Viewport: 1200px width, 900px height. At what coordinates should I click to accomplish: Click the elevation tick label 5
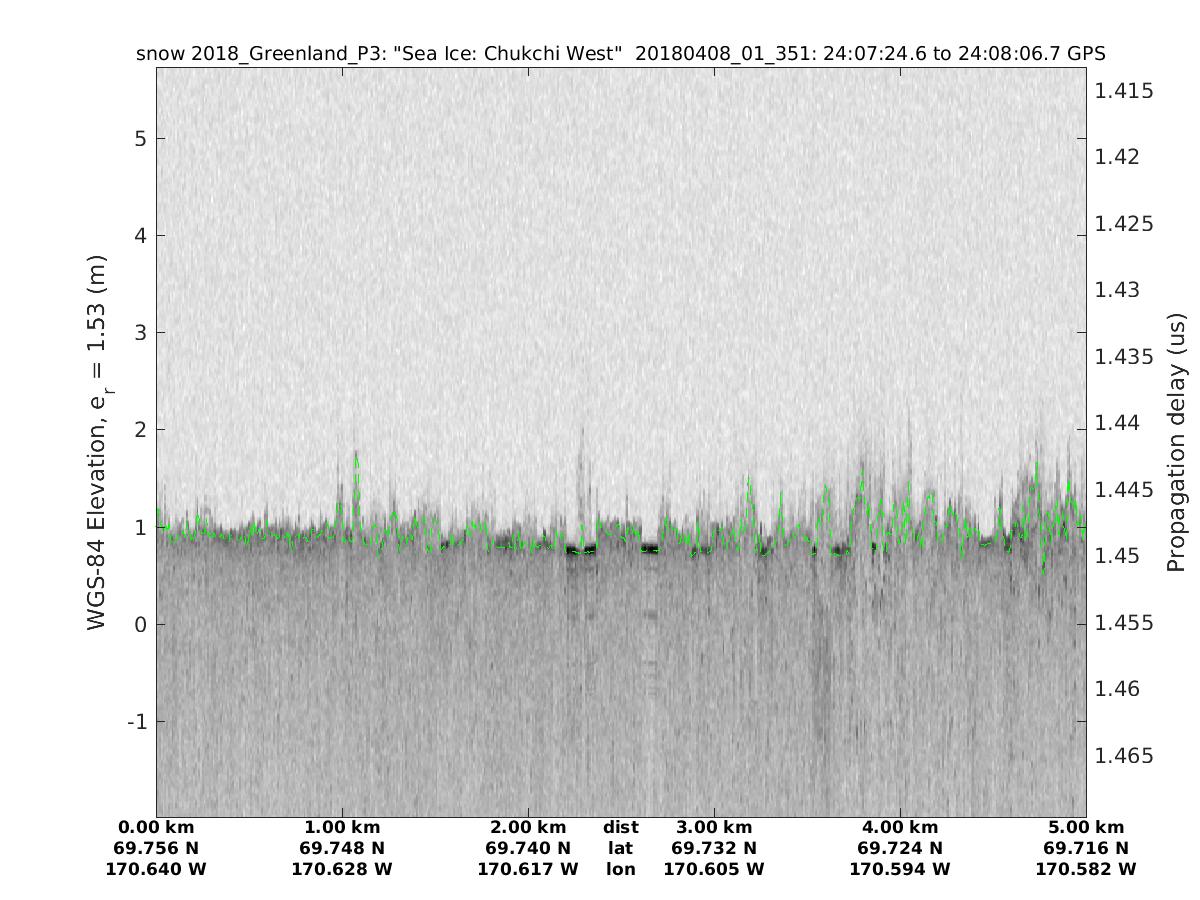[141, 138]
